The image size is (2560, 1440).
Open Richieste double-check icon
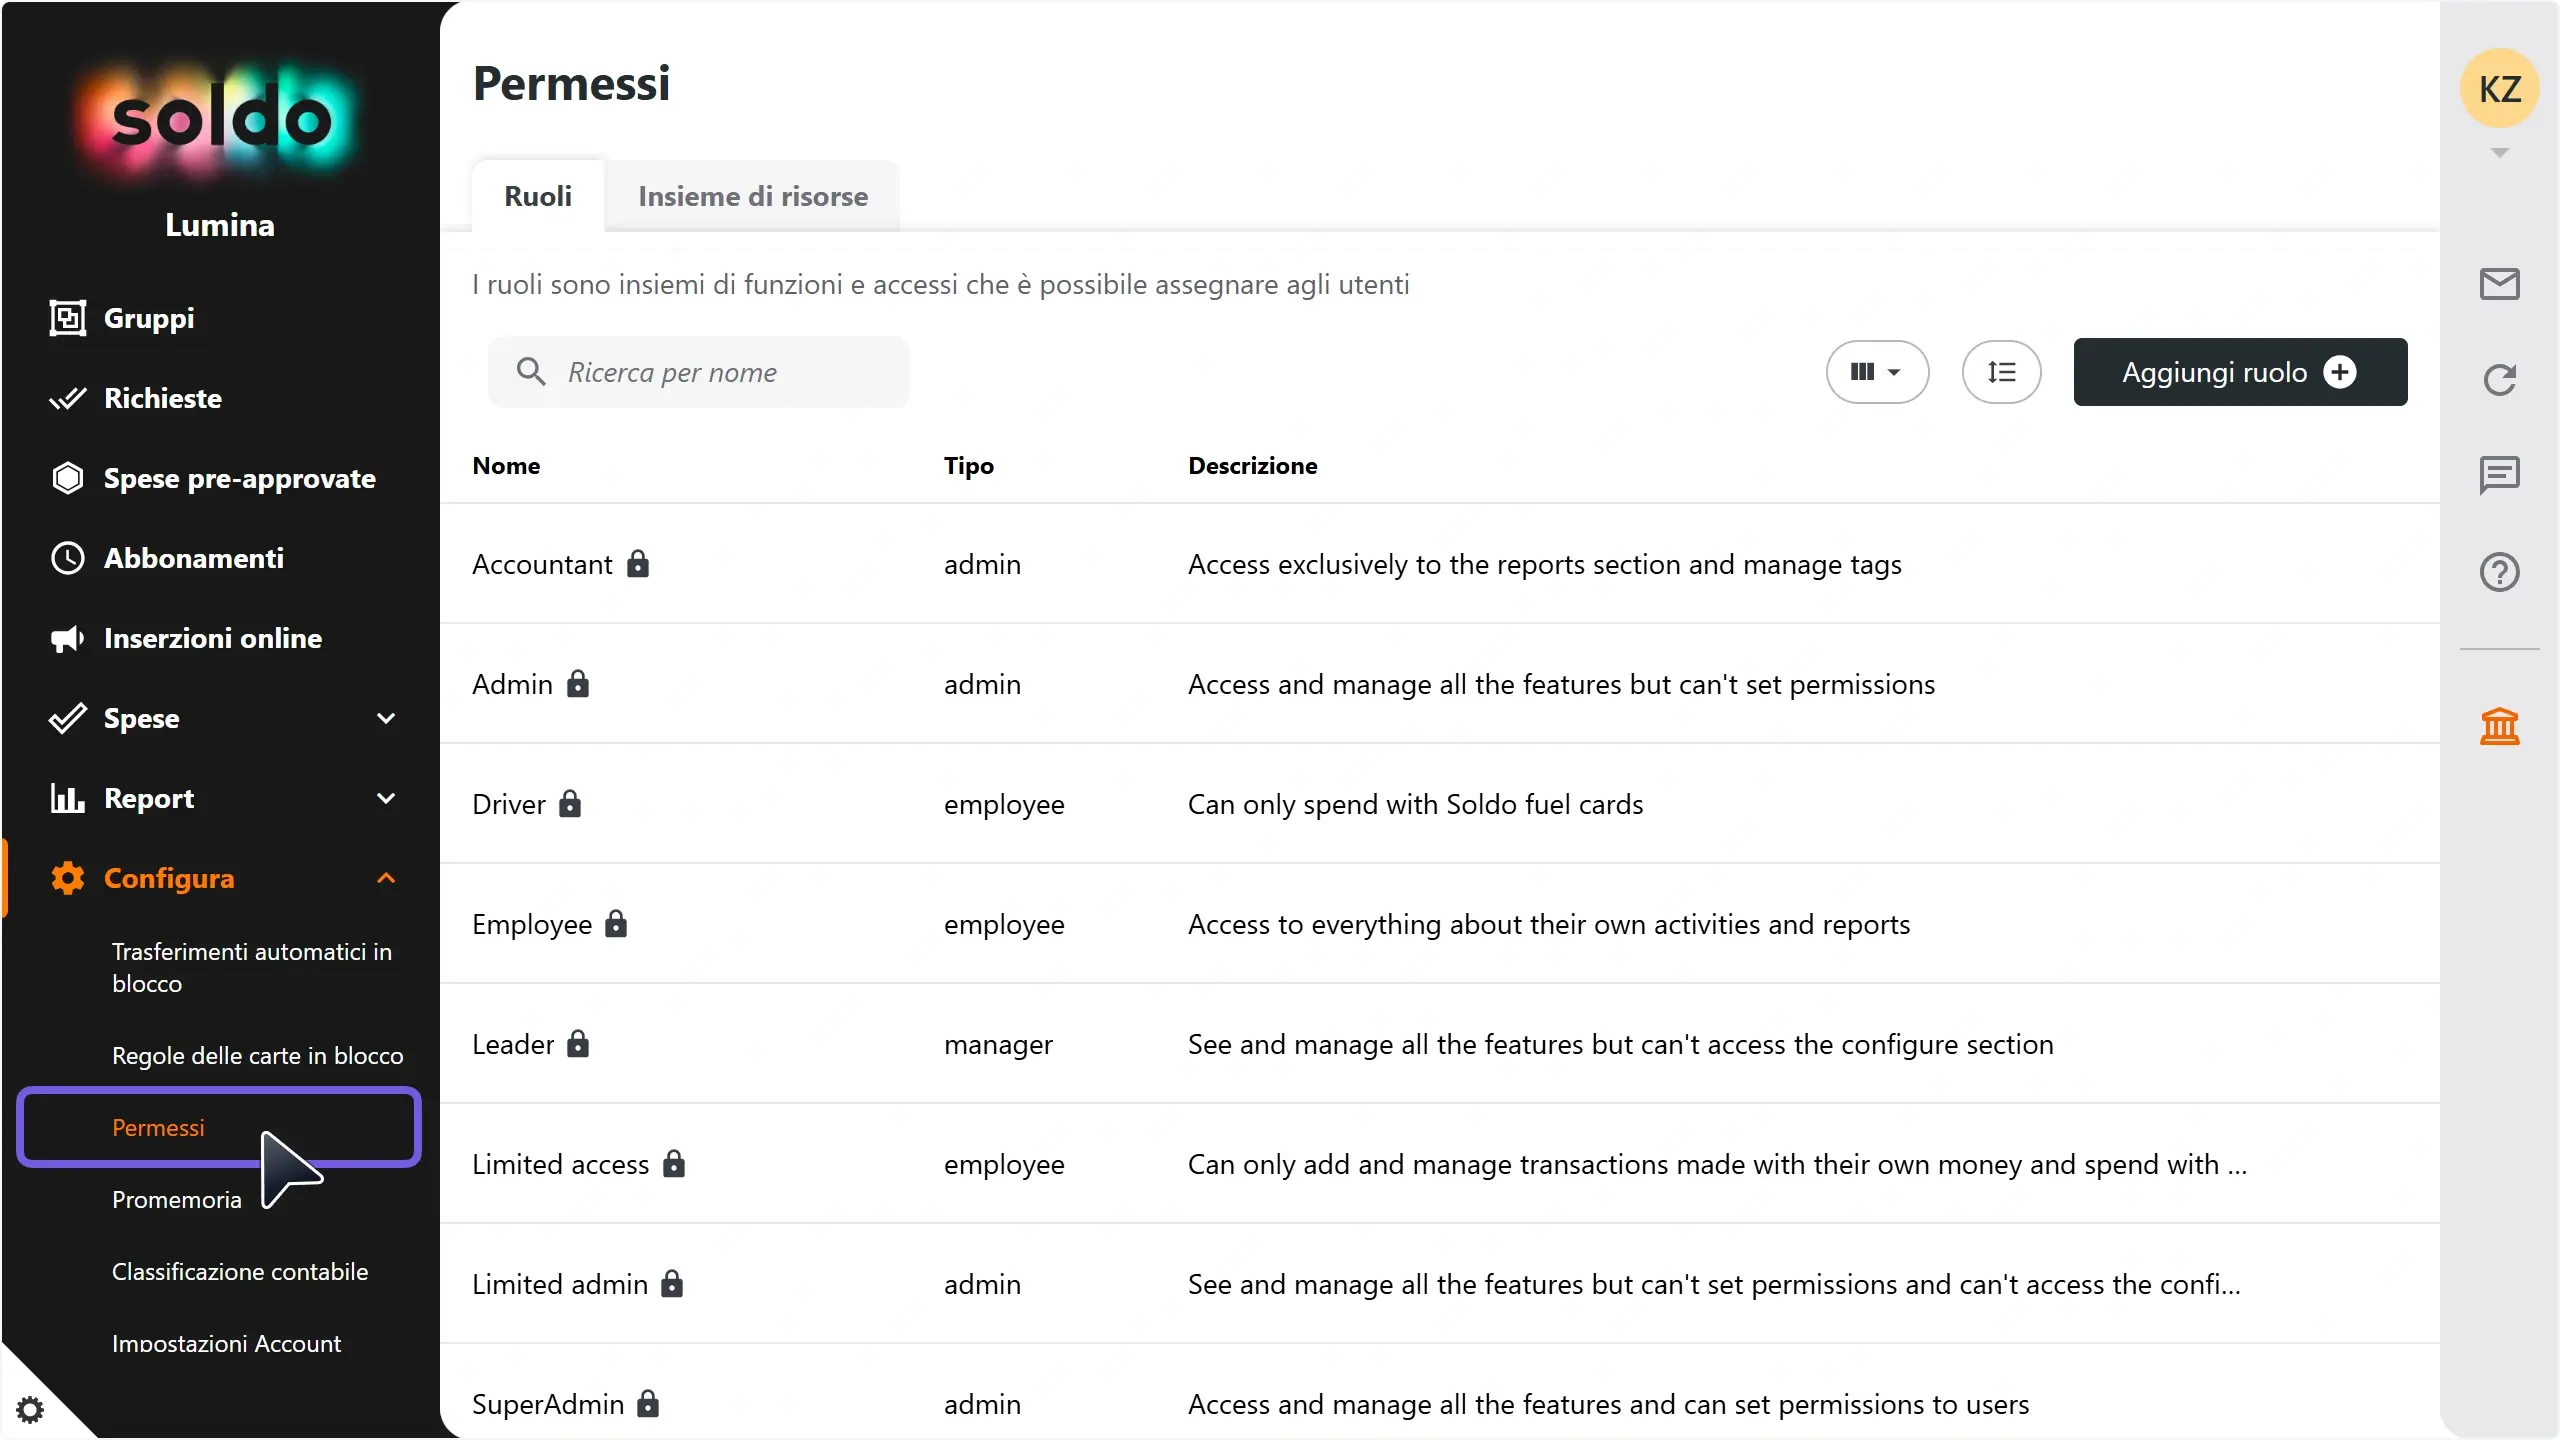[68, 398]
